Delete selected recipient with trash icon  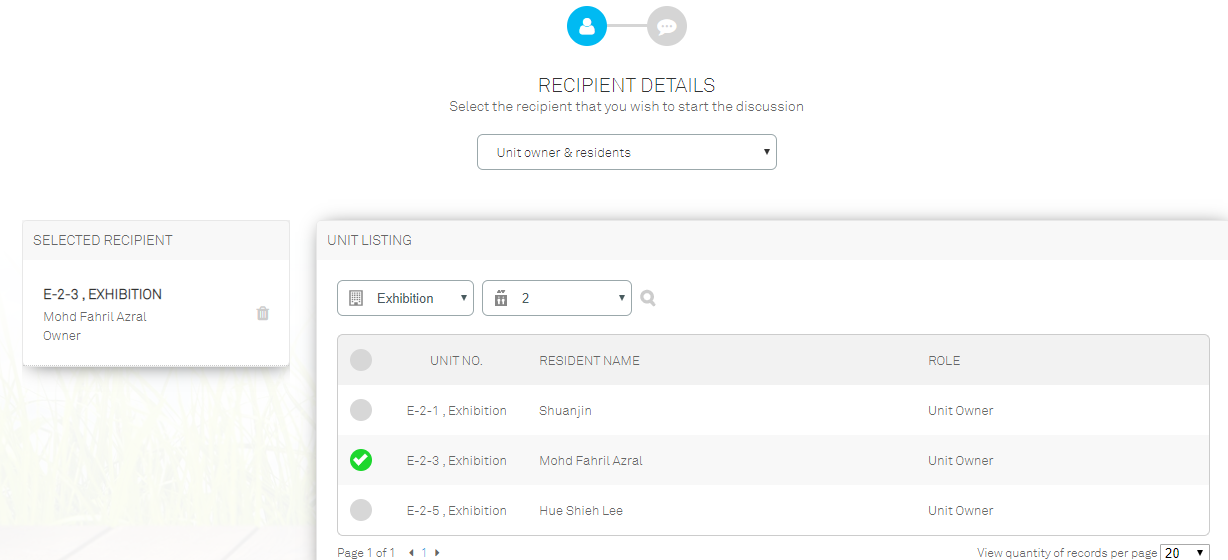point(263,313)
